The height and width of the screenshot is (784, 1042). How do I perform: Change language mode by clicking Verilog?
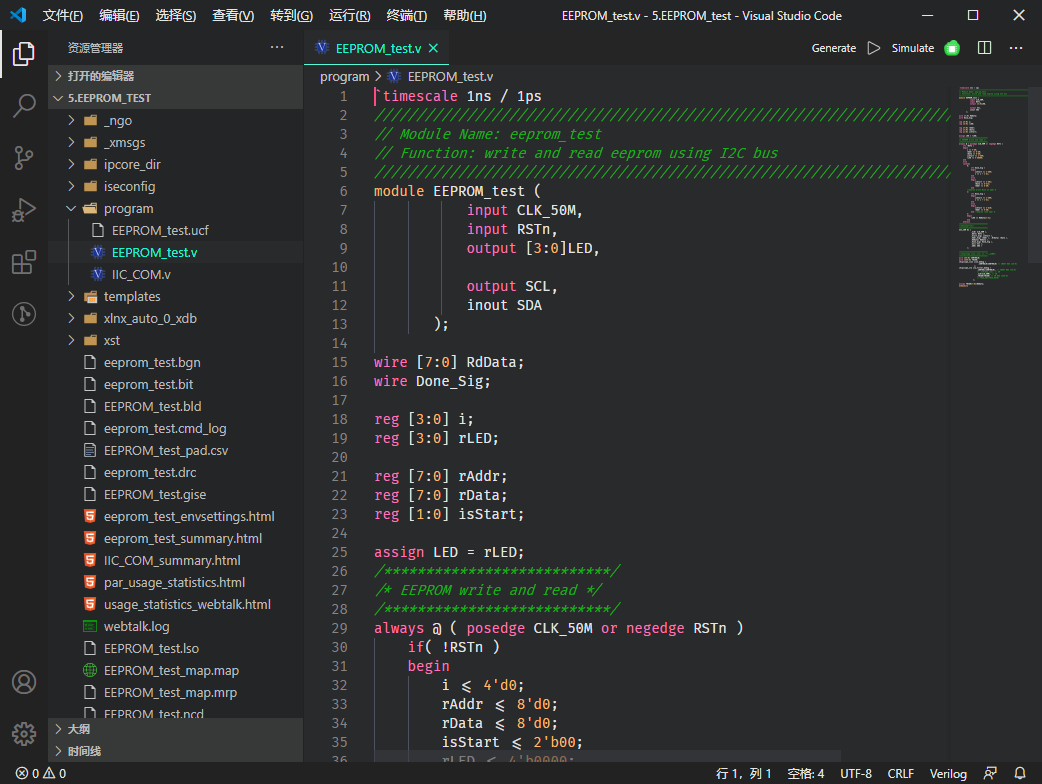pyautogui.click(x=948, y=773)
